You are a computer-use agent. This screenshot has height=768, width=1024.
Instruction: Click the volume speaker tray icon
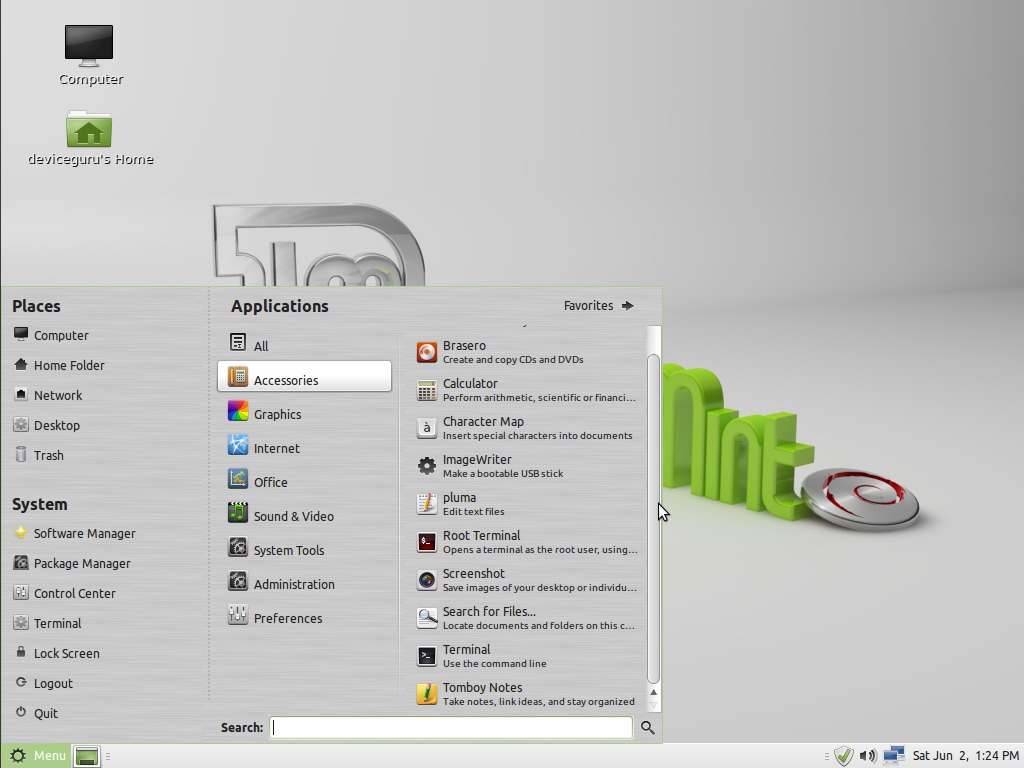867,756
